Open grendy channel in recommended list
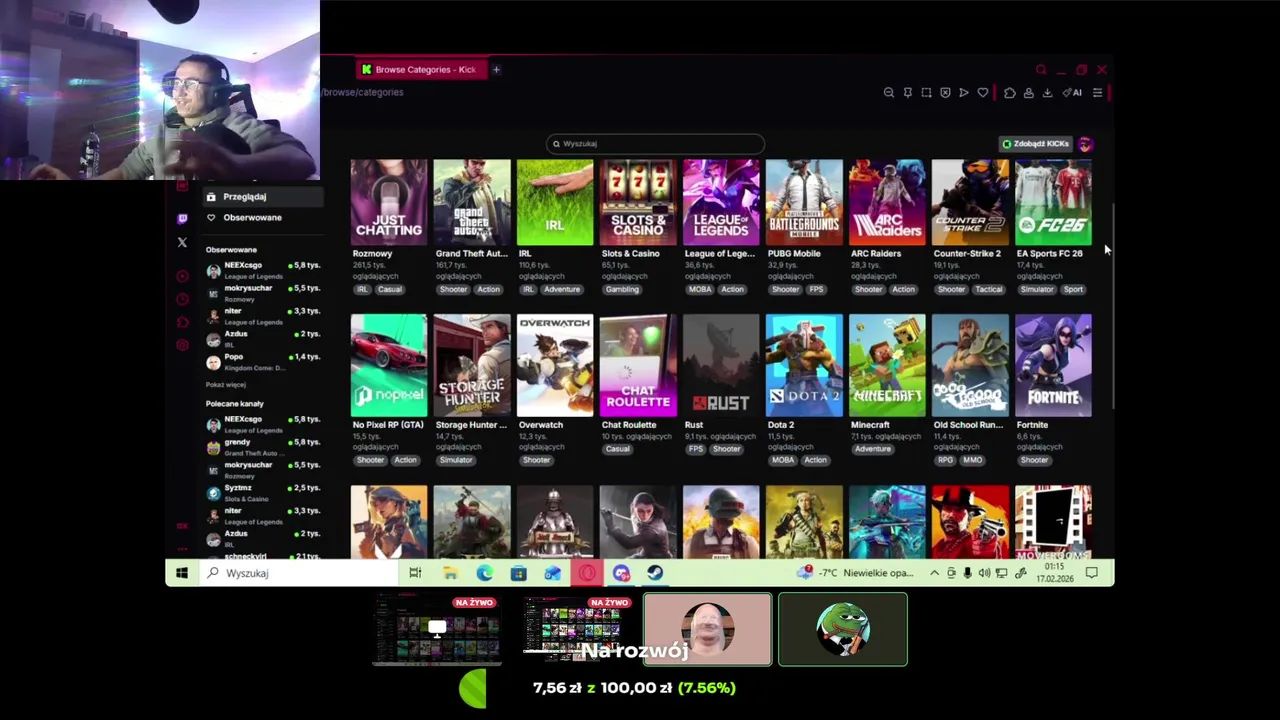 (262, 447)
